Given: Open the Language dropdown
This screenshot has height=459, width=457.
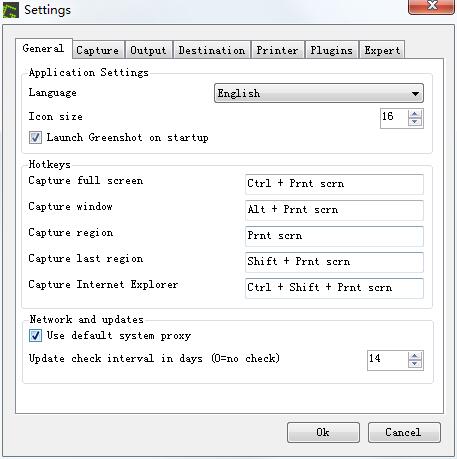Looking at the screenshot, I should tap(319, 93).
